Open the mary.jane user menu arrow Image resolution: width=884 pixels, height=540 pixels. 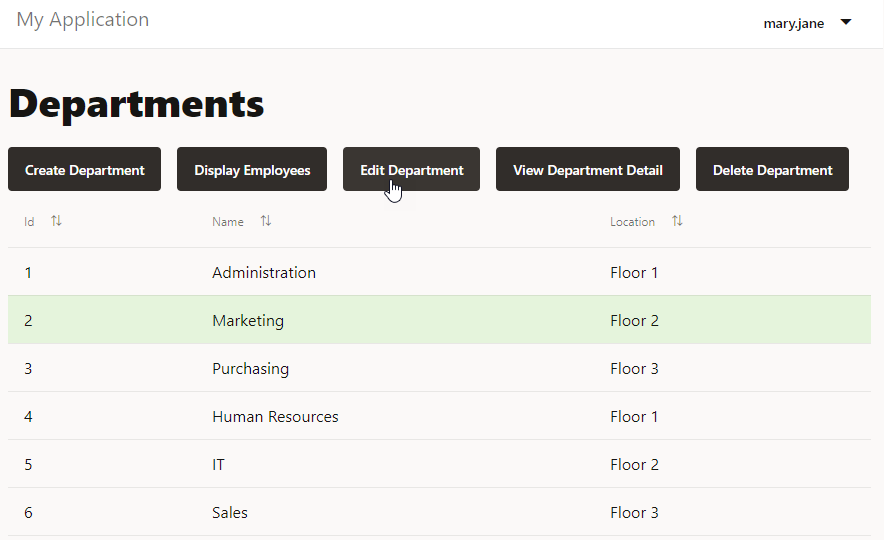coord(846,22)
